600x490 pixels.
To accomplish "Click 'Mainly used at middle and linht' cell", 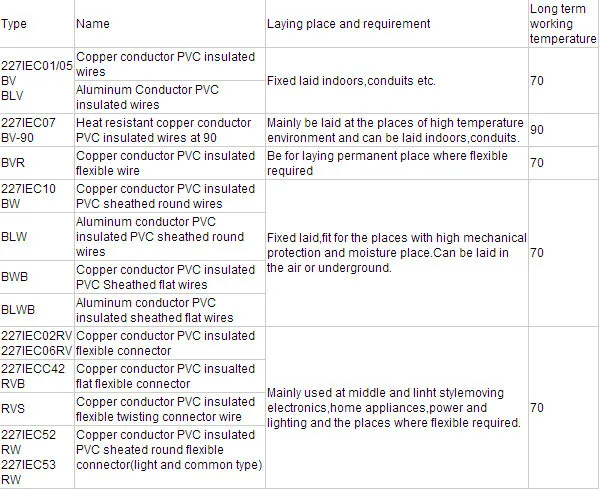I will (397, 408).
